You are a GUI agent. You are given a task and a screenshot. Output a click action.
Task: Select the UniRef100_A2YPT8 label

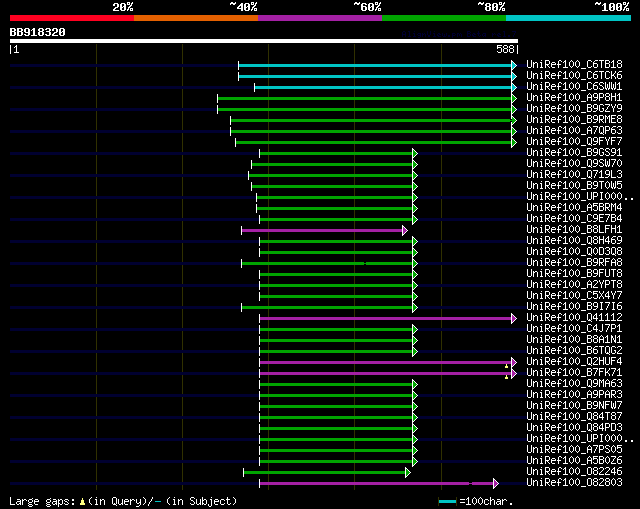tap(574, 285)
